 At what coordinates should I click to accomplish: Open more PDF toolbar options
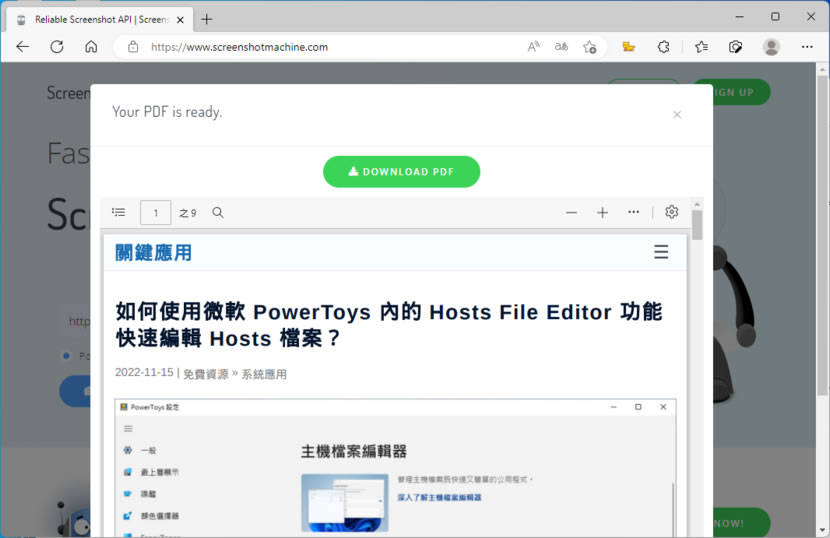(x=634, y=212)
